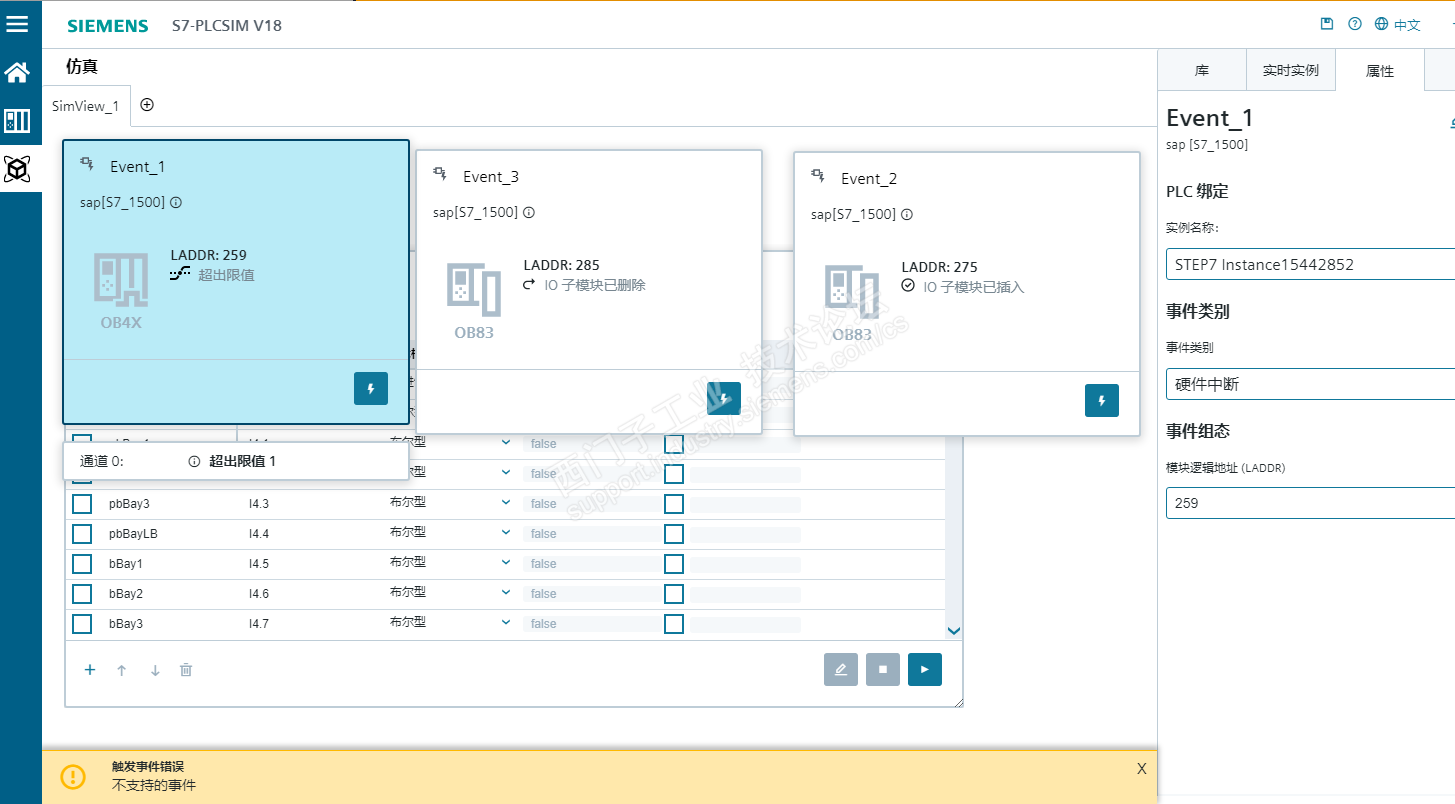Click the info icon beside sap[S7_1500] on Event_1
Viewport: 1455px width, 804px height.
point(176,202)
